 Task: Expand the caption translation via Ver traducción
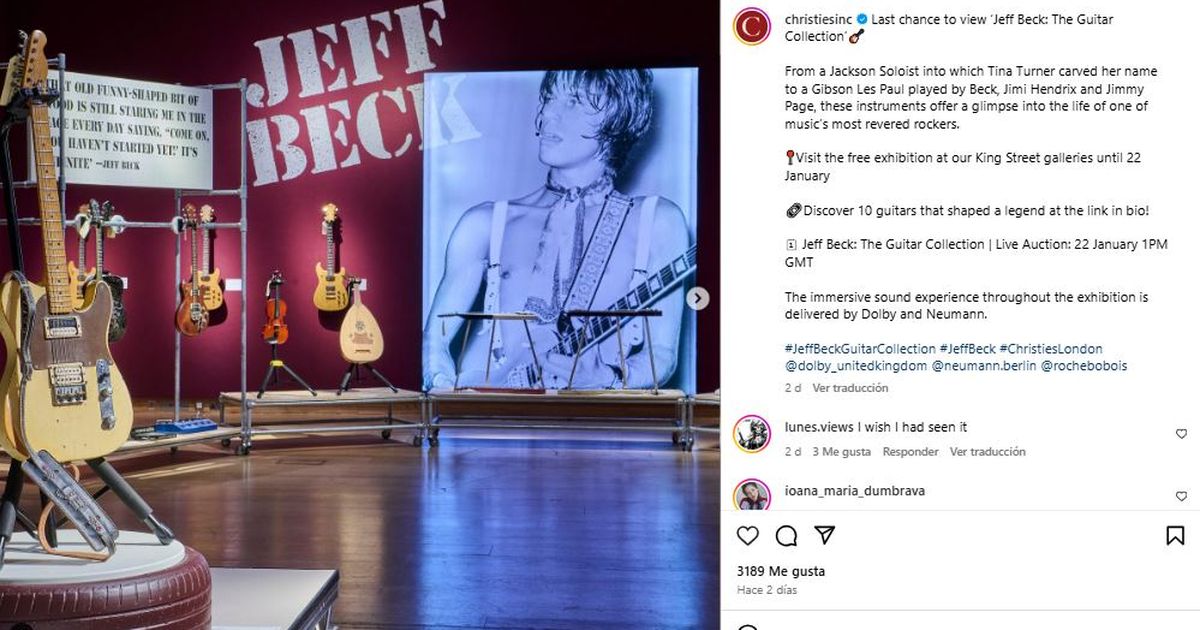849,388
